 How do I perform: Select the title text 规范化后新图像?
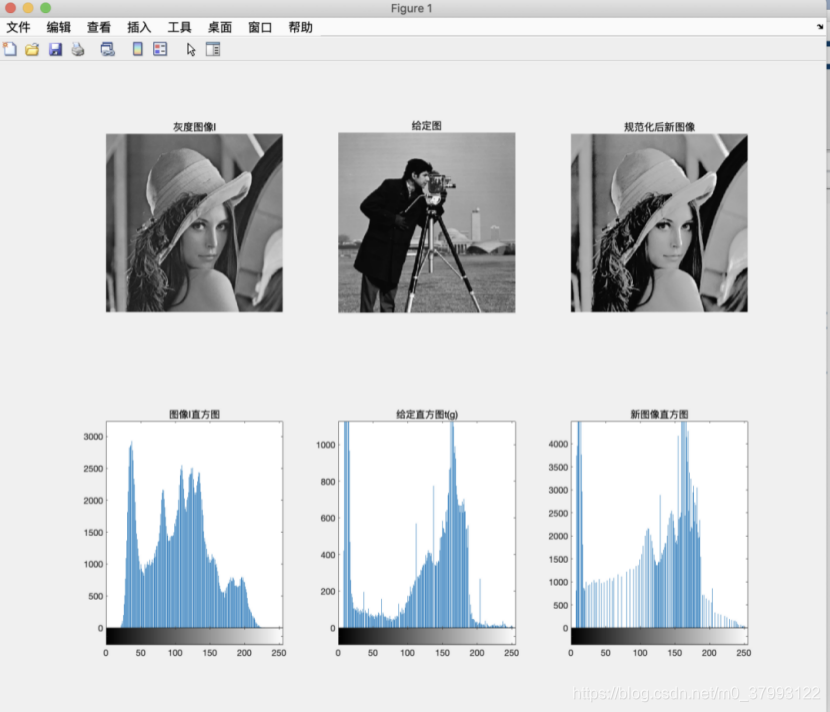[x=660, y=127]
